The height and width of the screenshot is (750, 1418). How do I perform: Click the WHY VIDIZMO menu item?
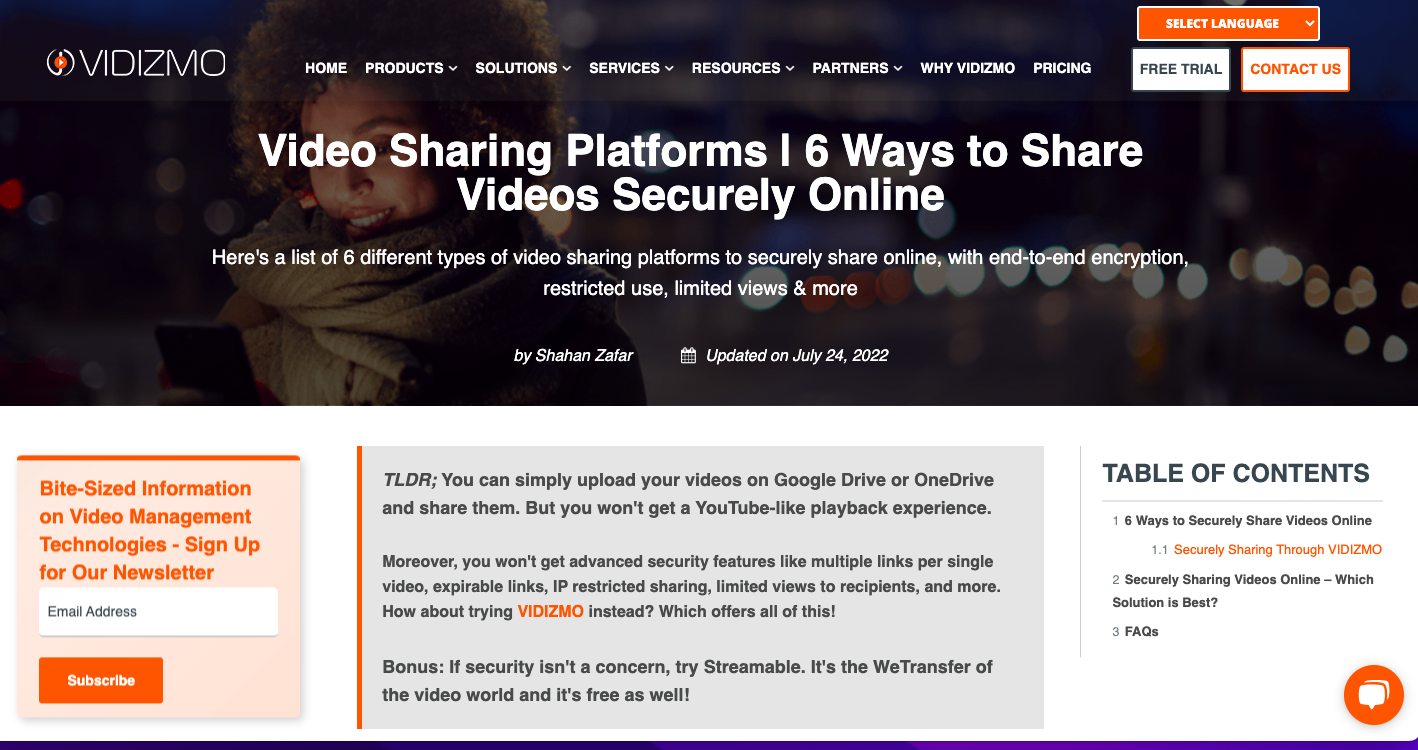point(968,68)
